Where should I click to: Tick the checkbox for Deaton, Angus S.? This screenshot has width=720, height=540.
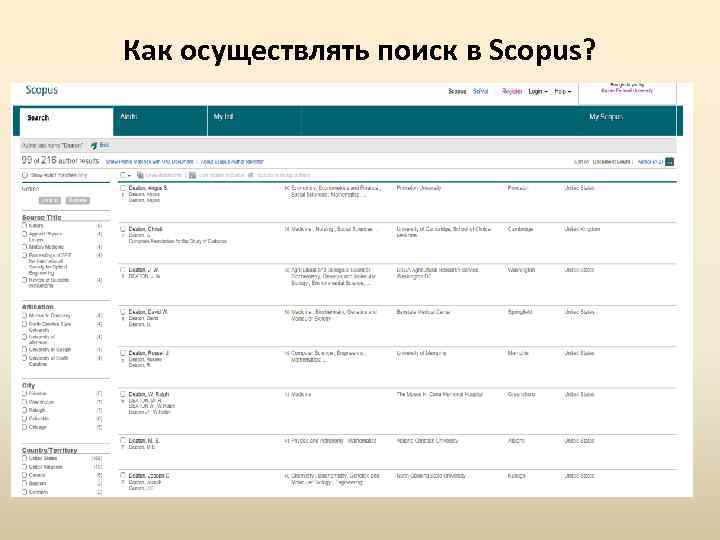123,188
